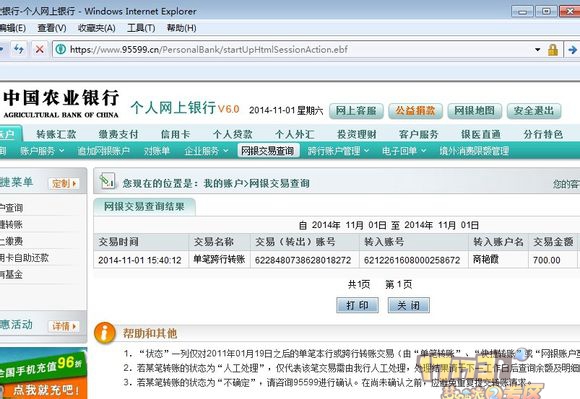Image resolution: width=580 pixels, height=399 pixels.
Task: Open the 转账汇款 navigation tab
Action: coord(56,134)
